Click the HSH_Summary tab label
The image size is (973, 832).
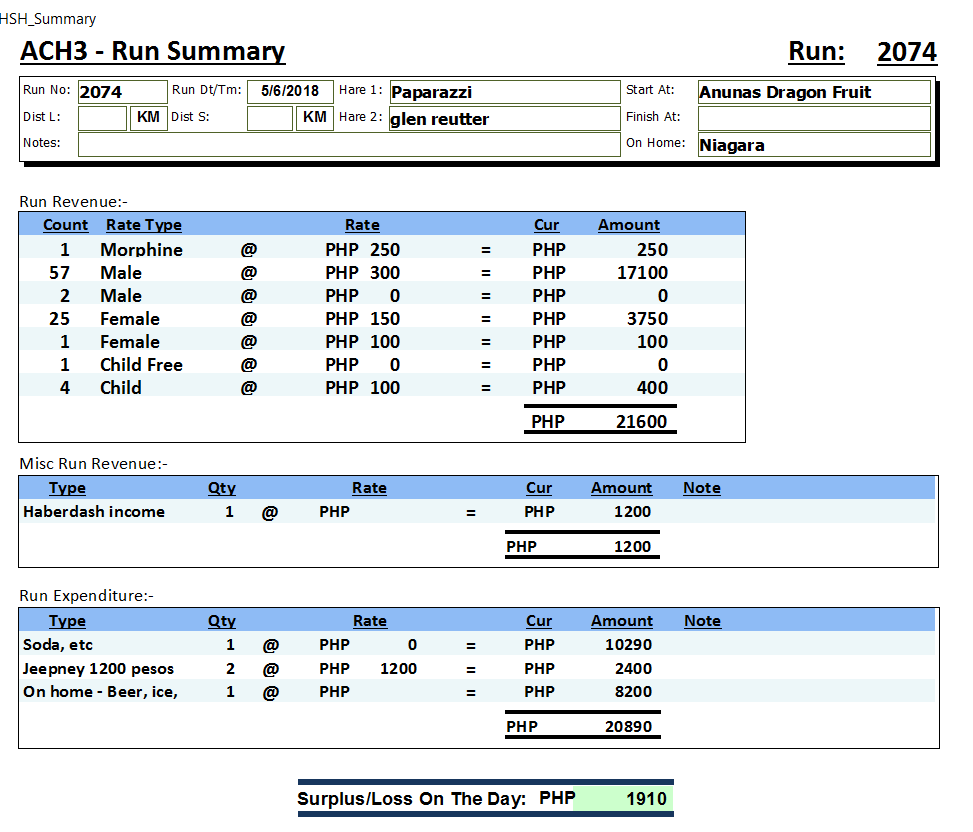48,19
